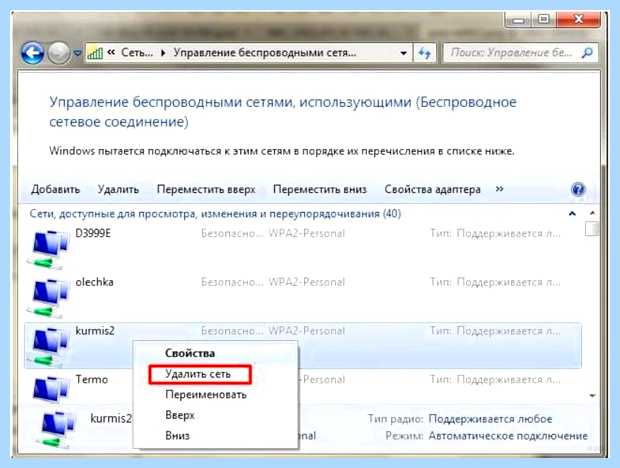Click the Termo network icon
The height and width of the screenshot is (468, 620).
click(49, 389)
